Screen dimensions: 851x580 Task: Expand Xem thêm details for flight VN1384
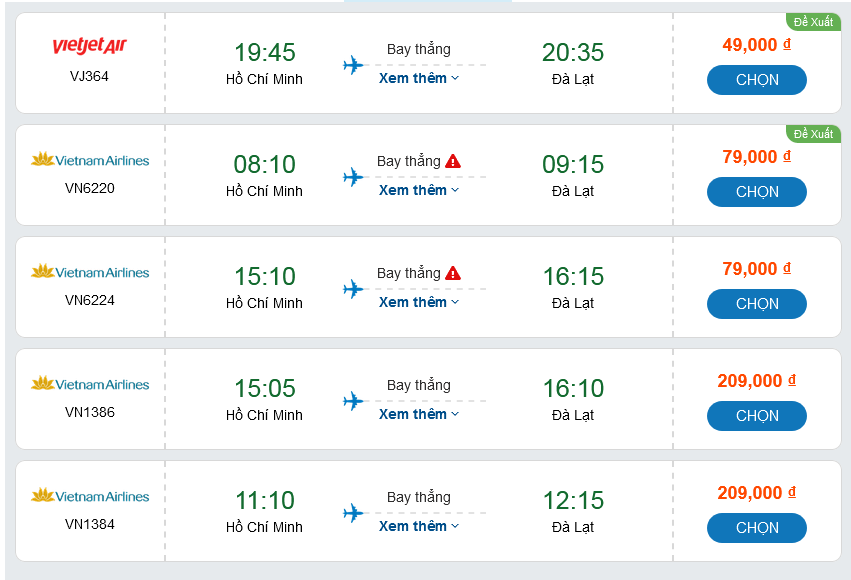click(x=419, y=526)
